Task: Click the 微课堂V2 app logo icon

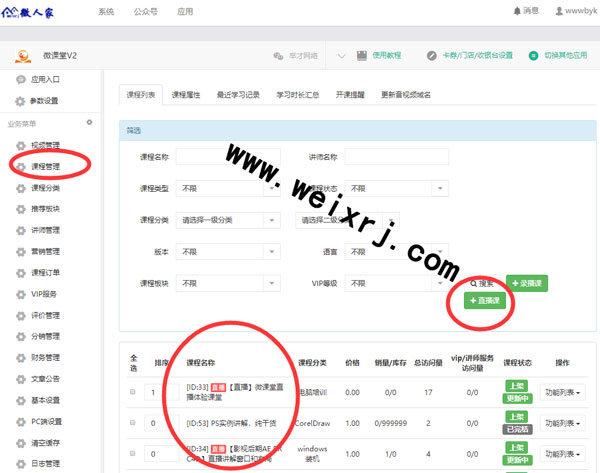Action: 23,55
